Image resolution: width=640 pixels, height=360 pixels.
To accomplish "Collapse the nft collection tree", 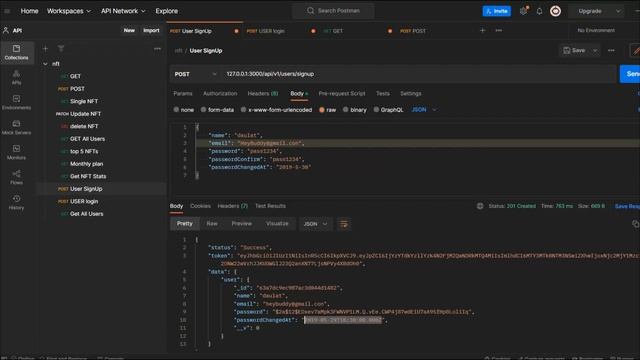I will pyautogui.click(x=45, y=64).
